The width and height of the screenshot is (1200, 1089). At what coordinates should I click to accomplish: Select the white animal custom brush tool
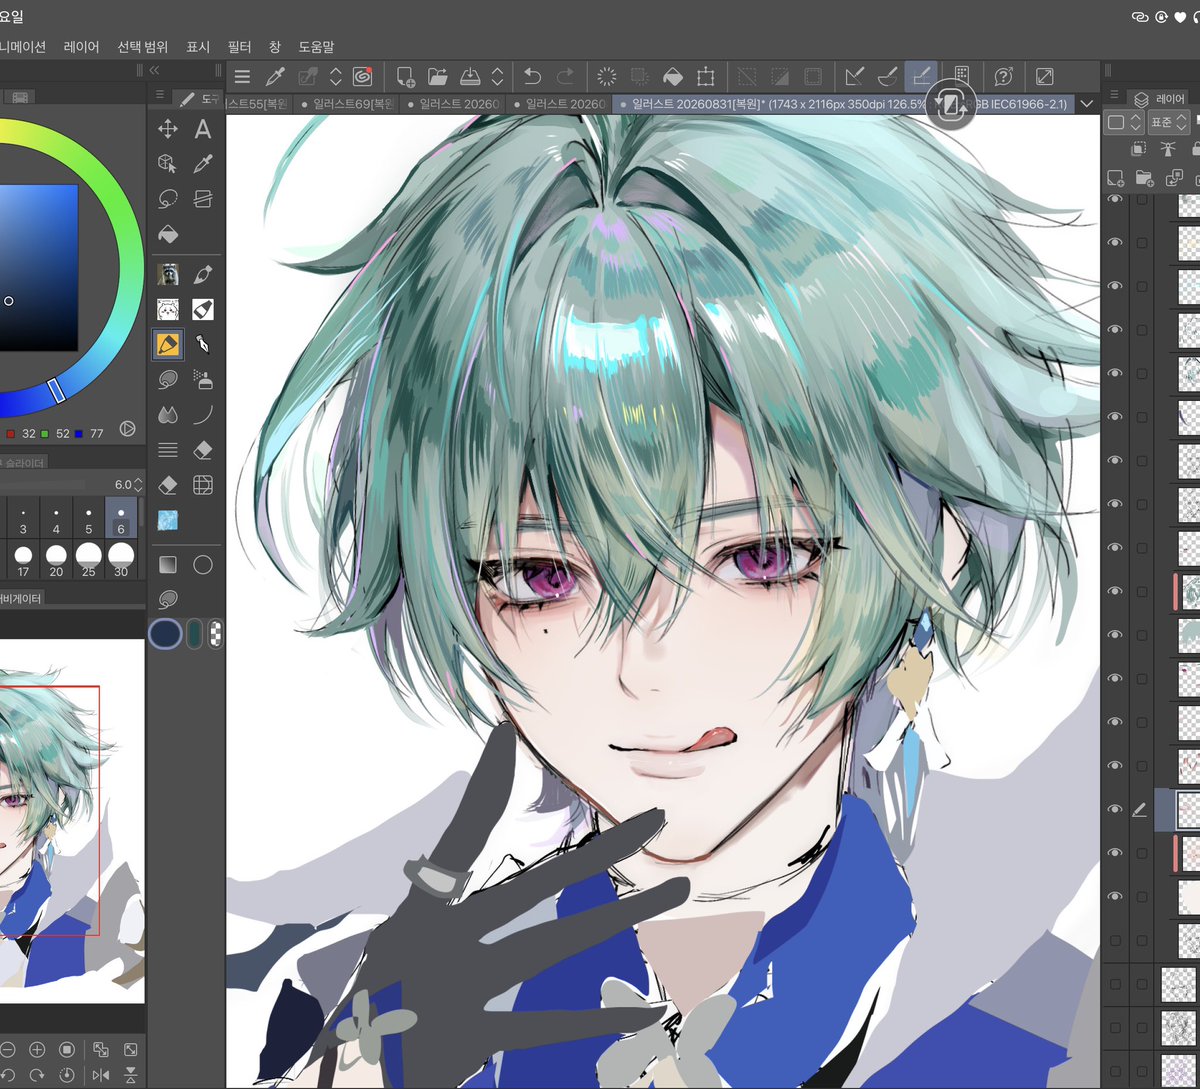(168, 309)
